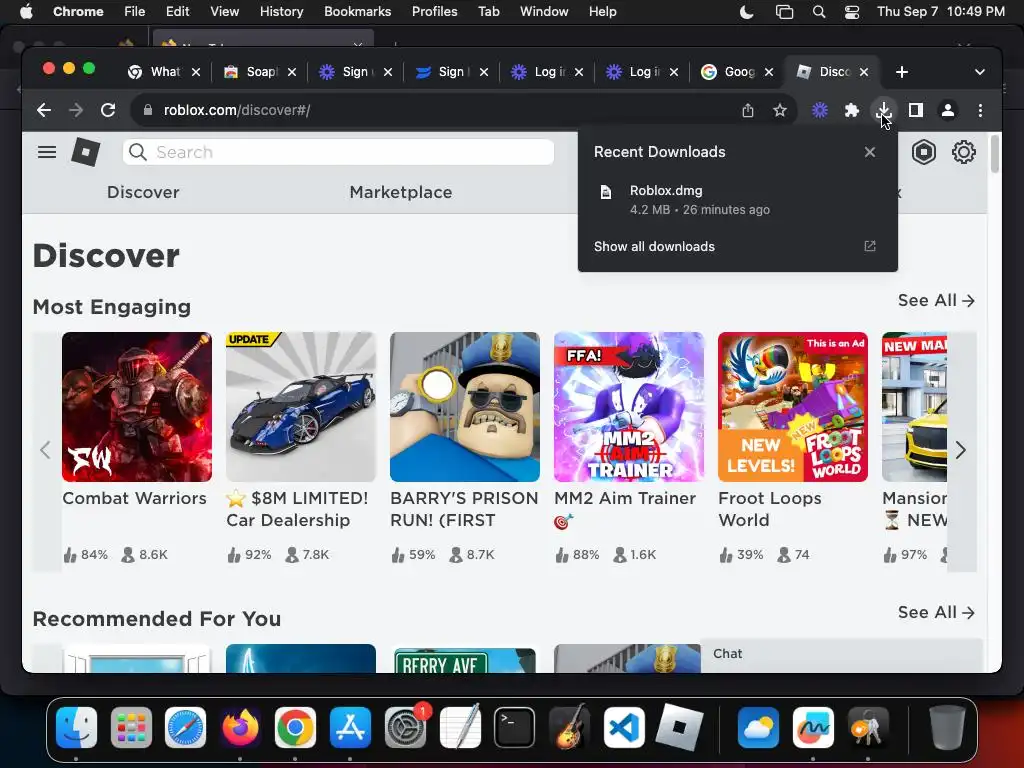Viewport: 1024px width, 768px height.
Task: Open Chrome's three-dot menu
Action: 980,110
